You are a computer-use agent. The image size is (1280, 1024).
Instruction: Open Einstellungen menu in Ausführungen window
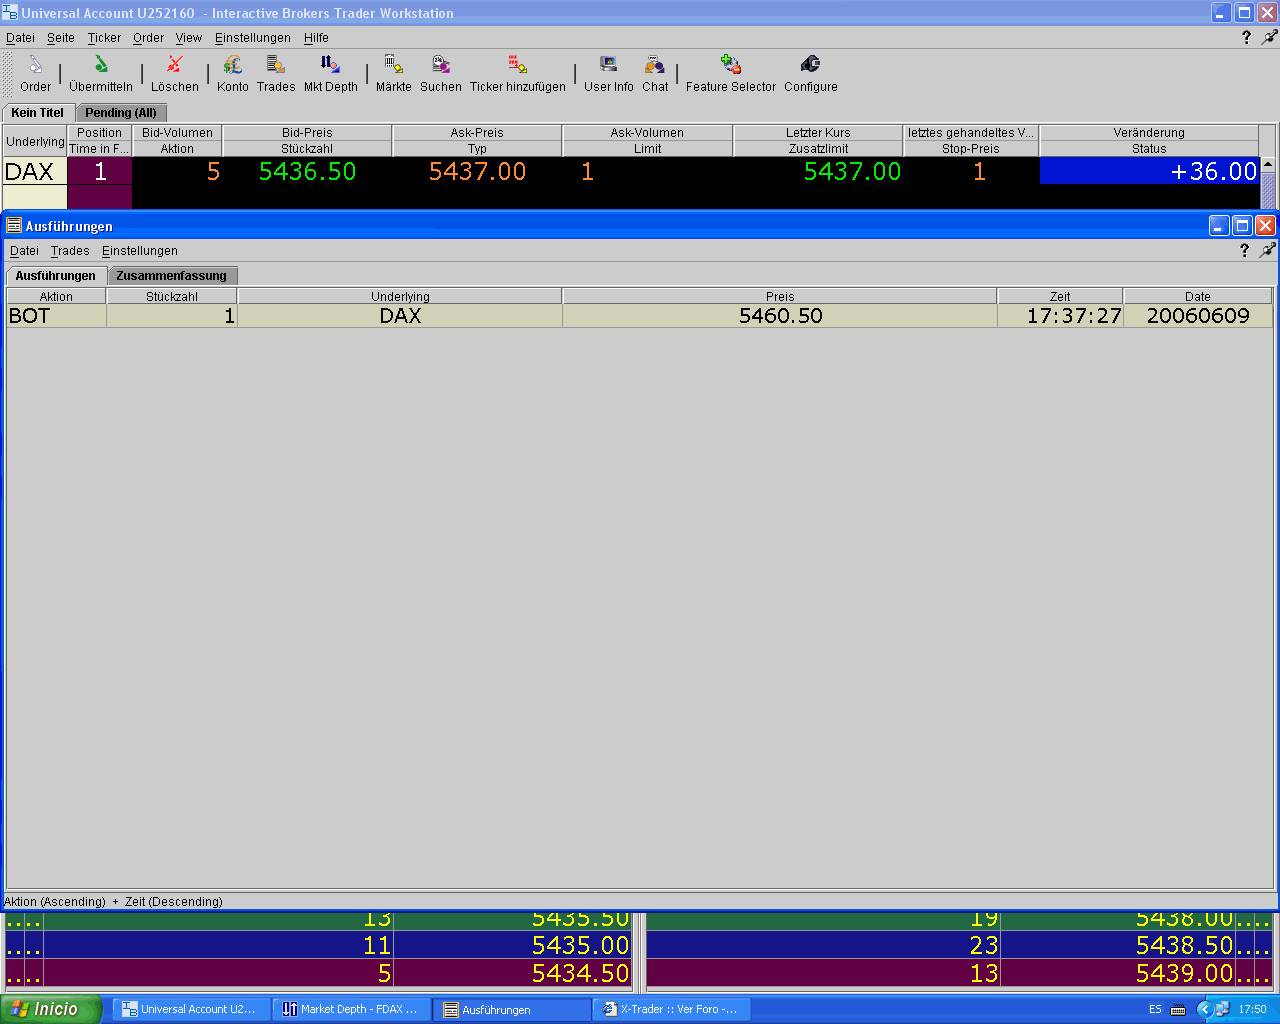point(140,251)
